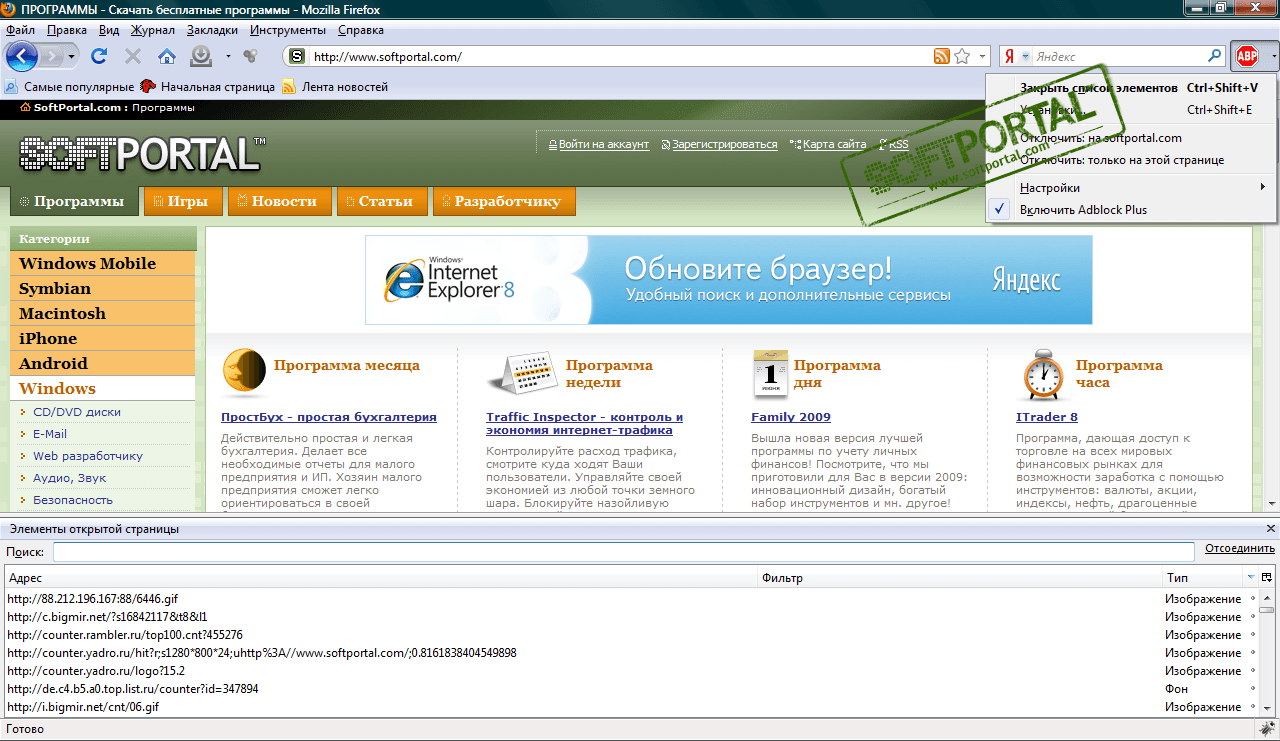Click the Stop loading X button
The width and height of the screenshot is (1280, 741).
coord(133,56)
